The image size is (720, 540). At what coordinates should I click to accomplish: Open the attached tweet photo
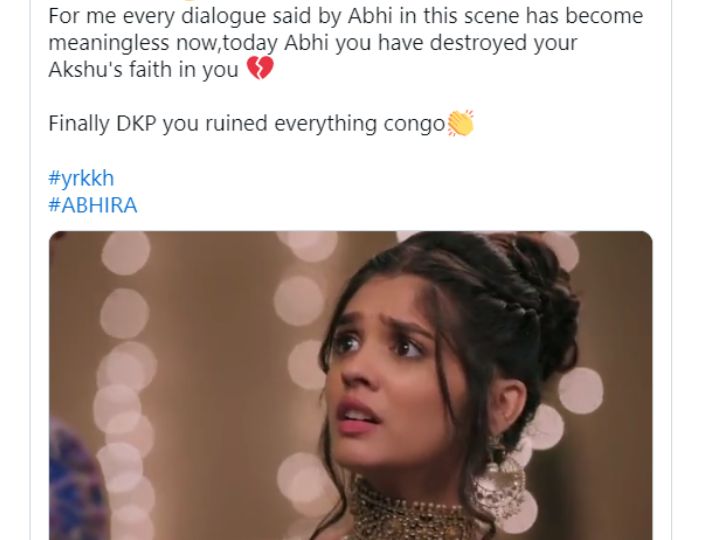coord(350,385)
